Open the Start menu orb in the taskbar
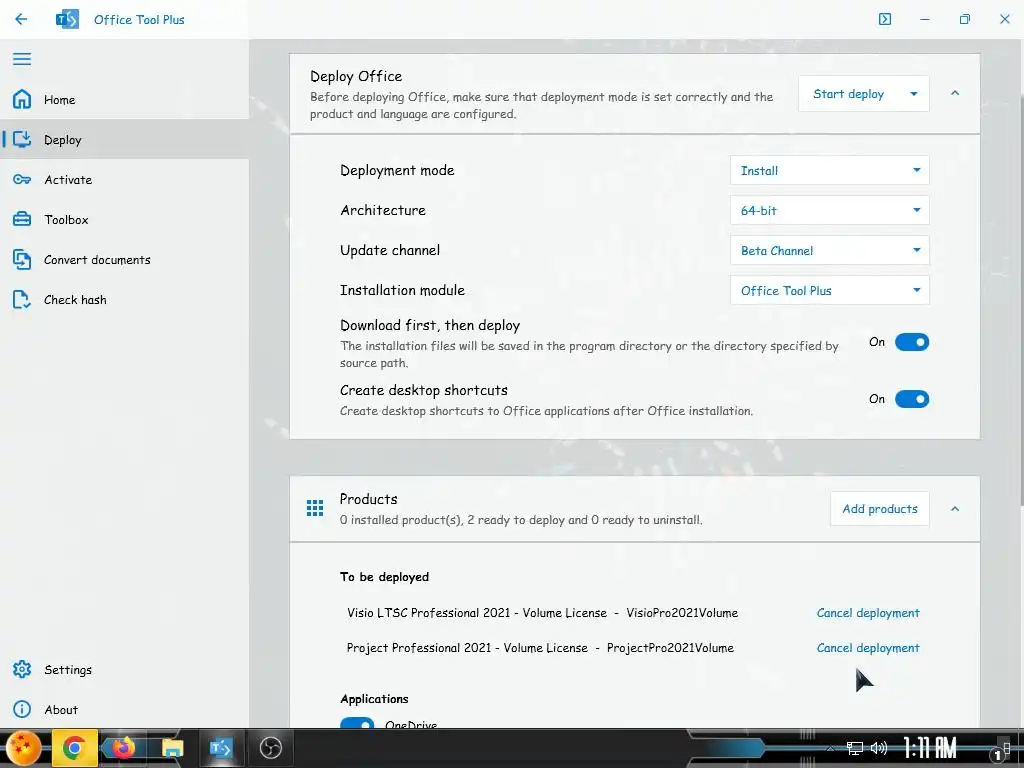Image resolution: width=1024 pixels, height=768 pixels. pos(24,748)
